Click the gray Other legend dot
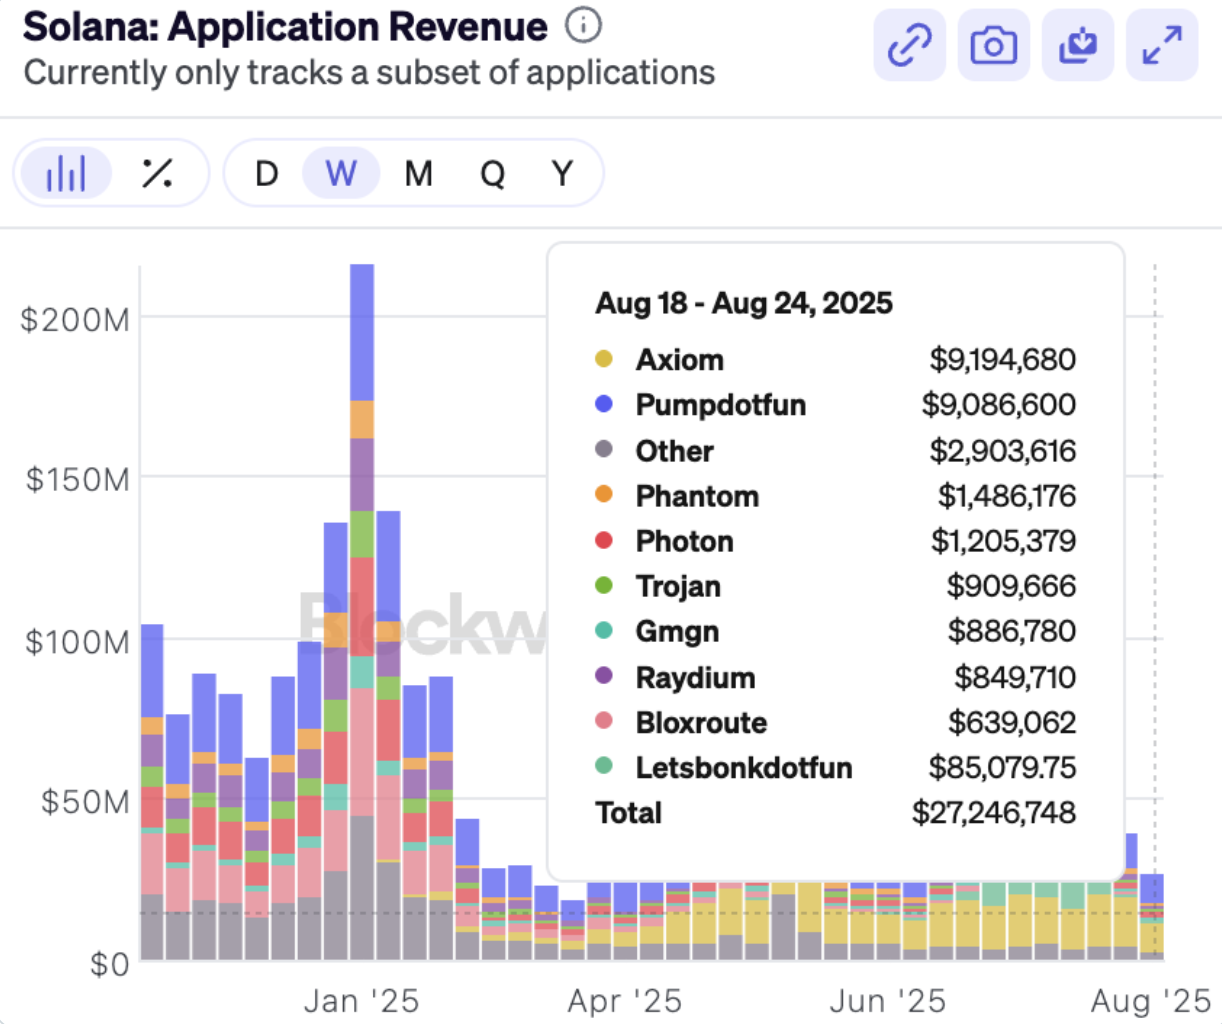This screenshot has width=1222, height=1024. (604, 449)
